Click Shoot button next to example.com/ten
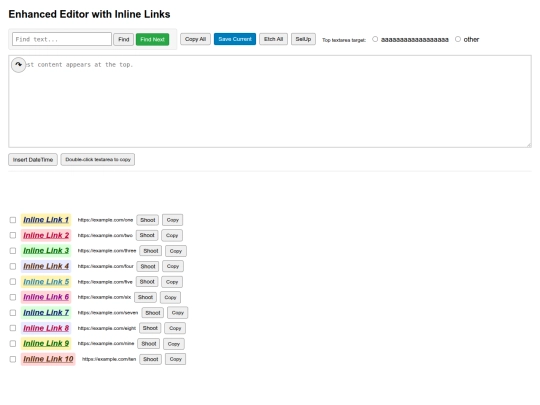Image resolution: width=540 pixels, height=405 pixels. coord(150,359)
